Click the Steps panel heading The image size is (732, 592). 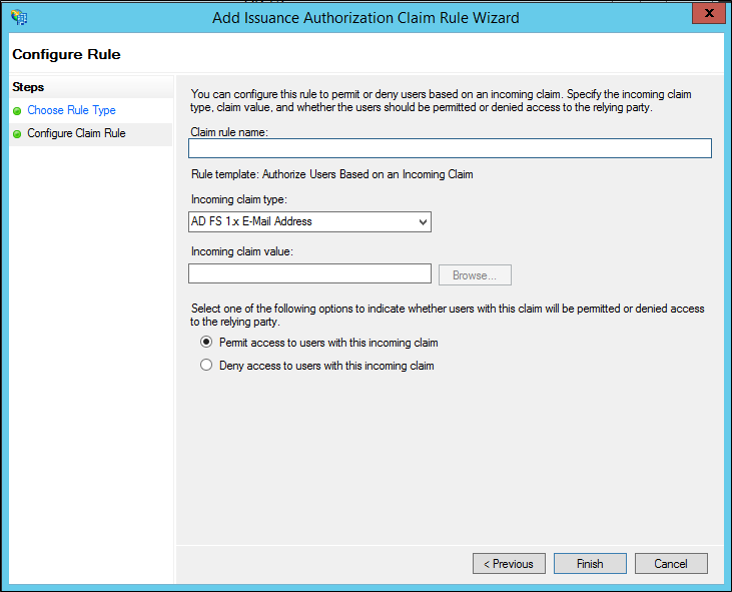click(x=28, y=87)
